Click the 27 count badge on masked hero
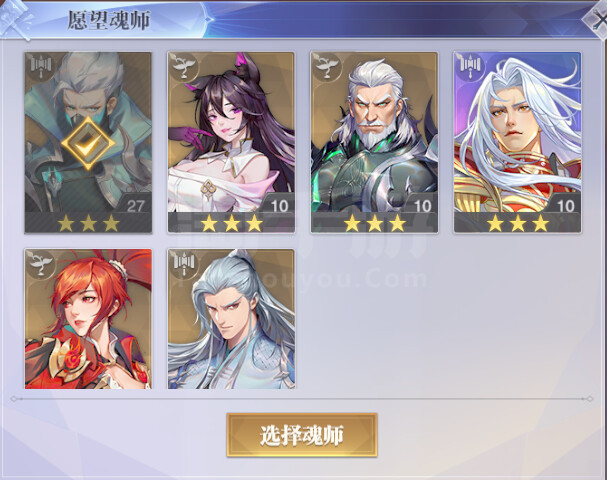The height and width of the screenshot is (480, 607). click(x=135, y=206)
